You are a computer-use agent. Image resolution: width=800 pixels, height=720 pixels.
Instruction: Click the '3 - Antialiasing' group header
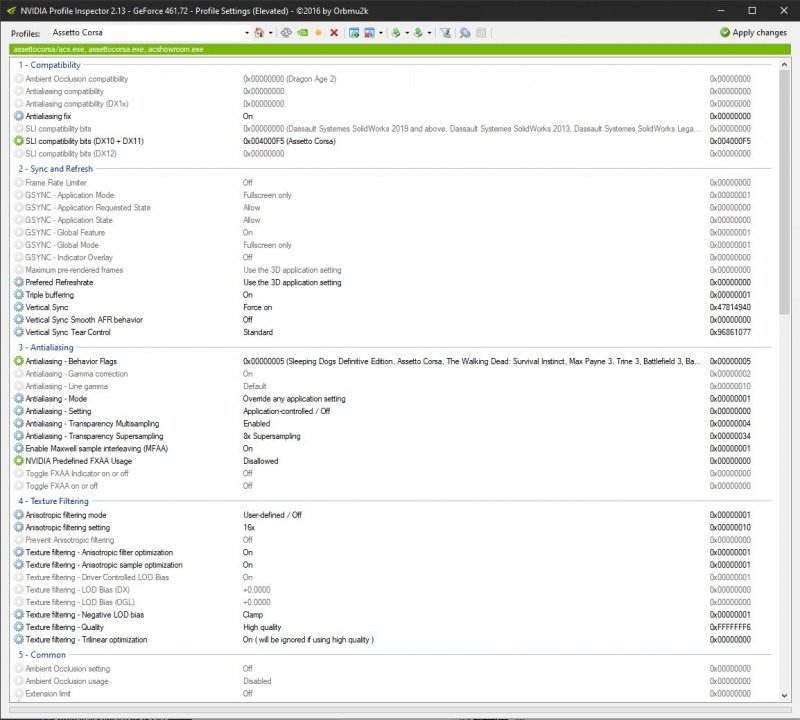click(46, 347)
